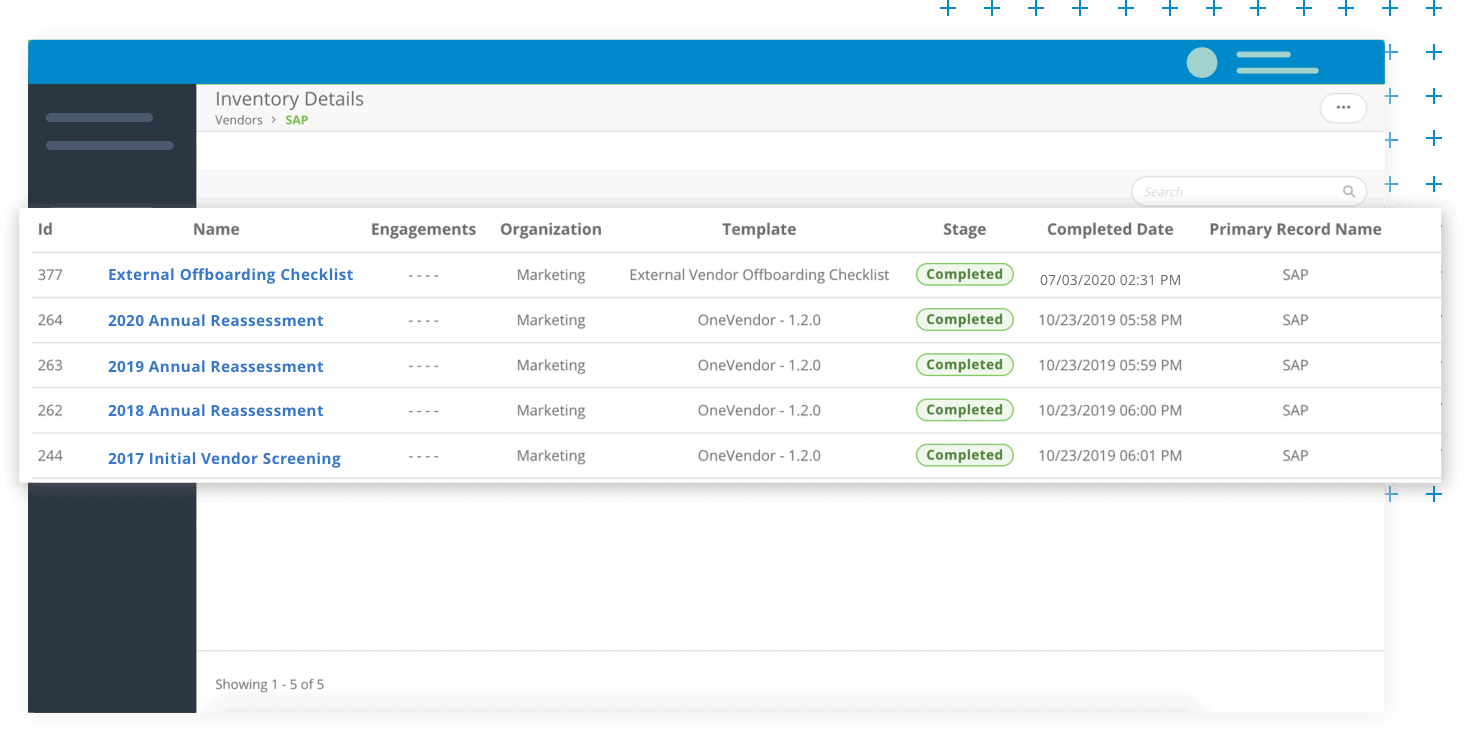Viewport: 1464px width, 740px height.
Task: Open External Offboarding Checklist assessment
Action: pyautogui.click(x=231, y=274)
